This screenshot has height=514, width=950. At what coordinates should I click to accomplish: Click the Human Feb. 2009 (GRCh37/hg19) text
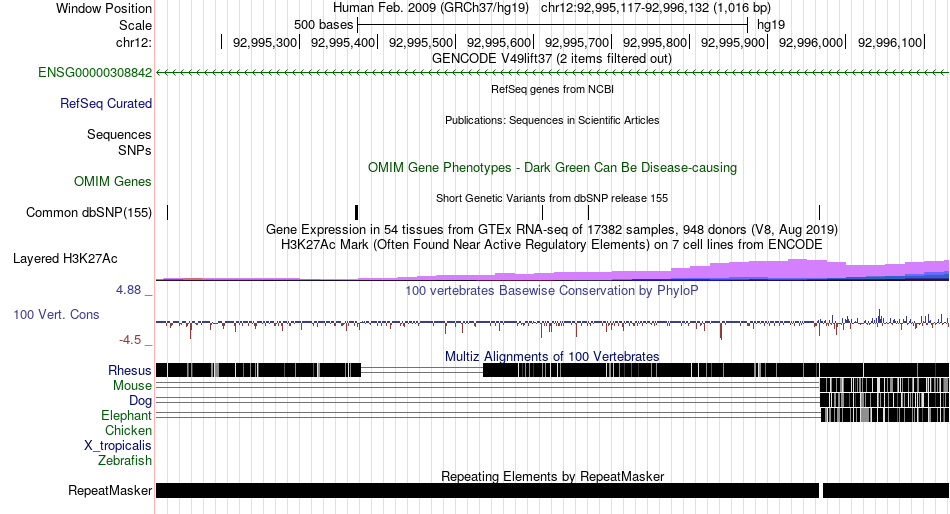[x=431, y=8]
